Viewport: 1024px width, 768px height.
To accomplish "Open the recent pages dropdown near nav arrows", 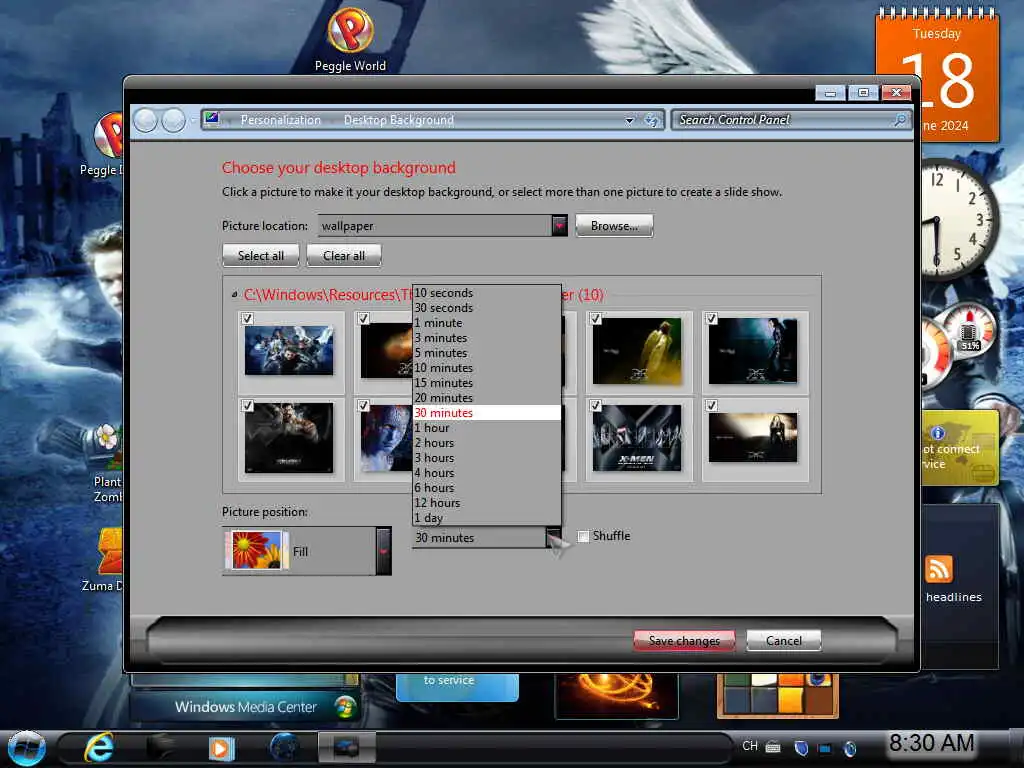I will pyautogui.click(x=193, y=120).
